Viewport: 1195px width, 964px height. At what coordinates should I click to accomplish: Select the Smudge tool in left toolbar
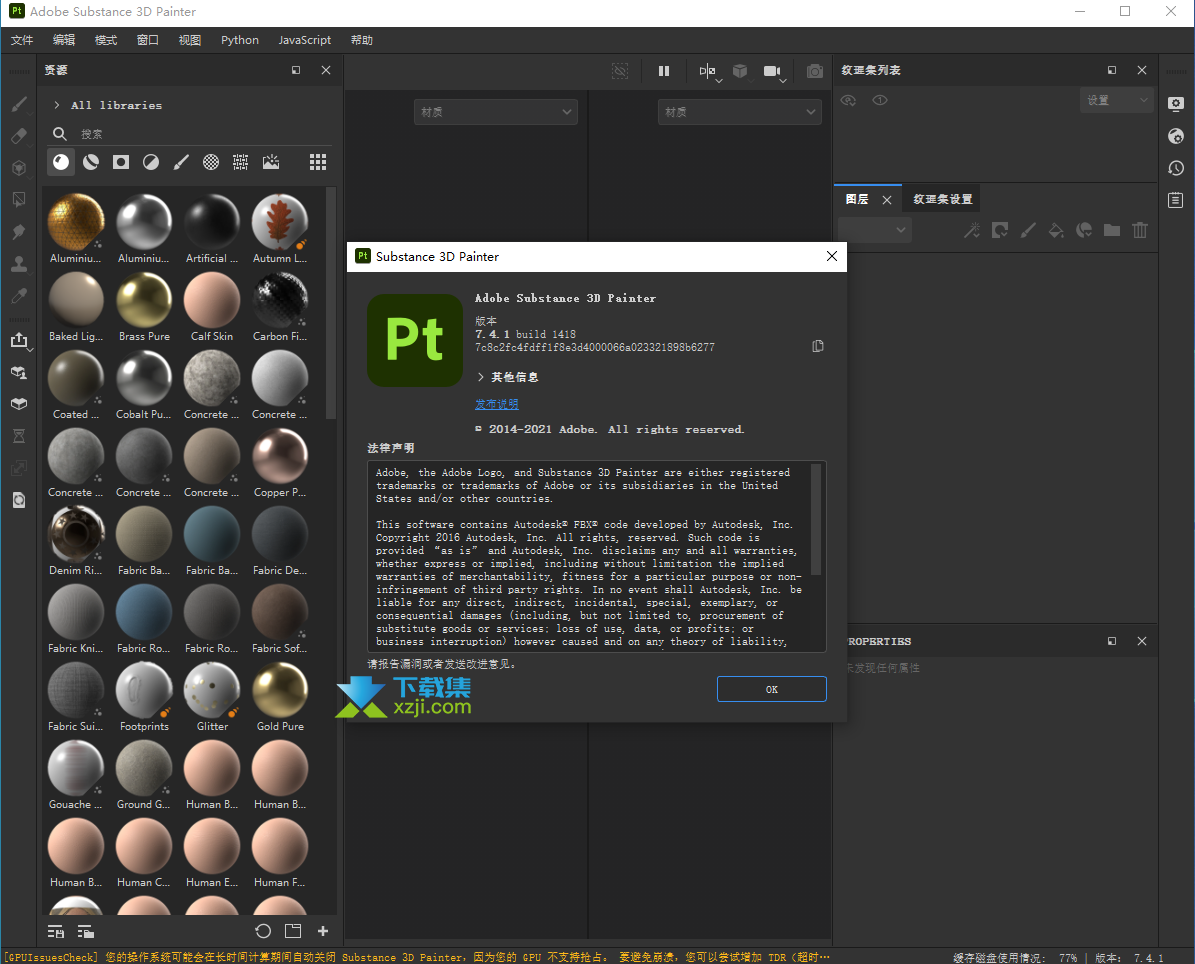(x=19, y=232)
